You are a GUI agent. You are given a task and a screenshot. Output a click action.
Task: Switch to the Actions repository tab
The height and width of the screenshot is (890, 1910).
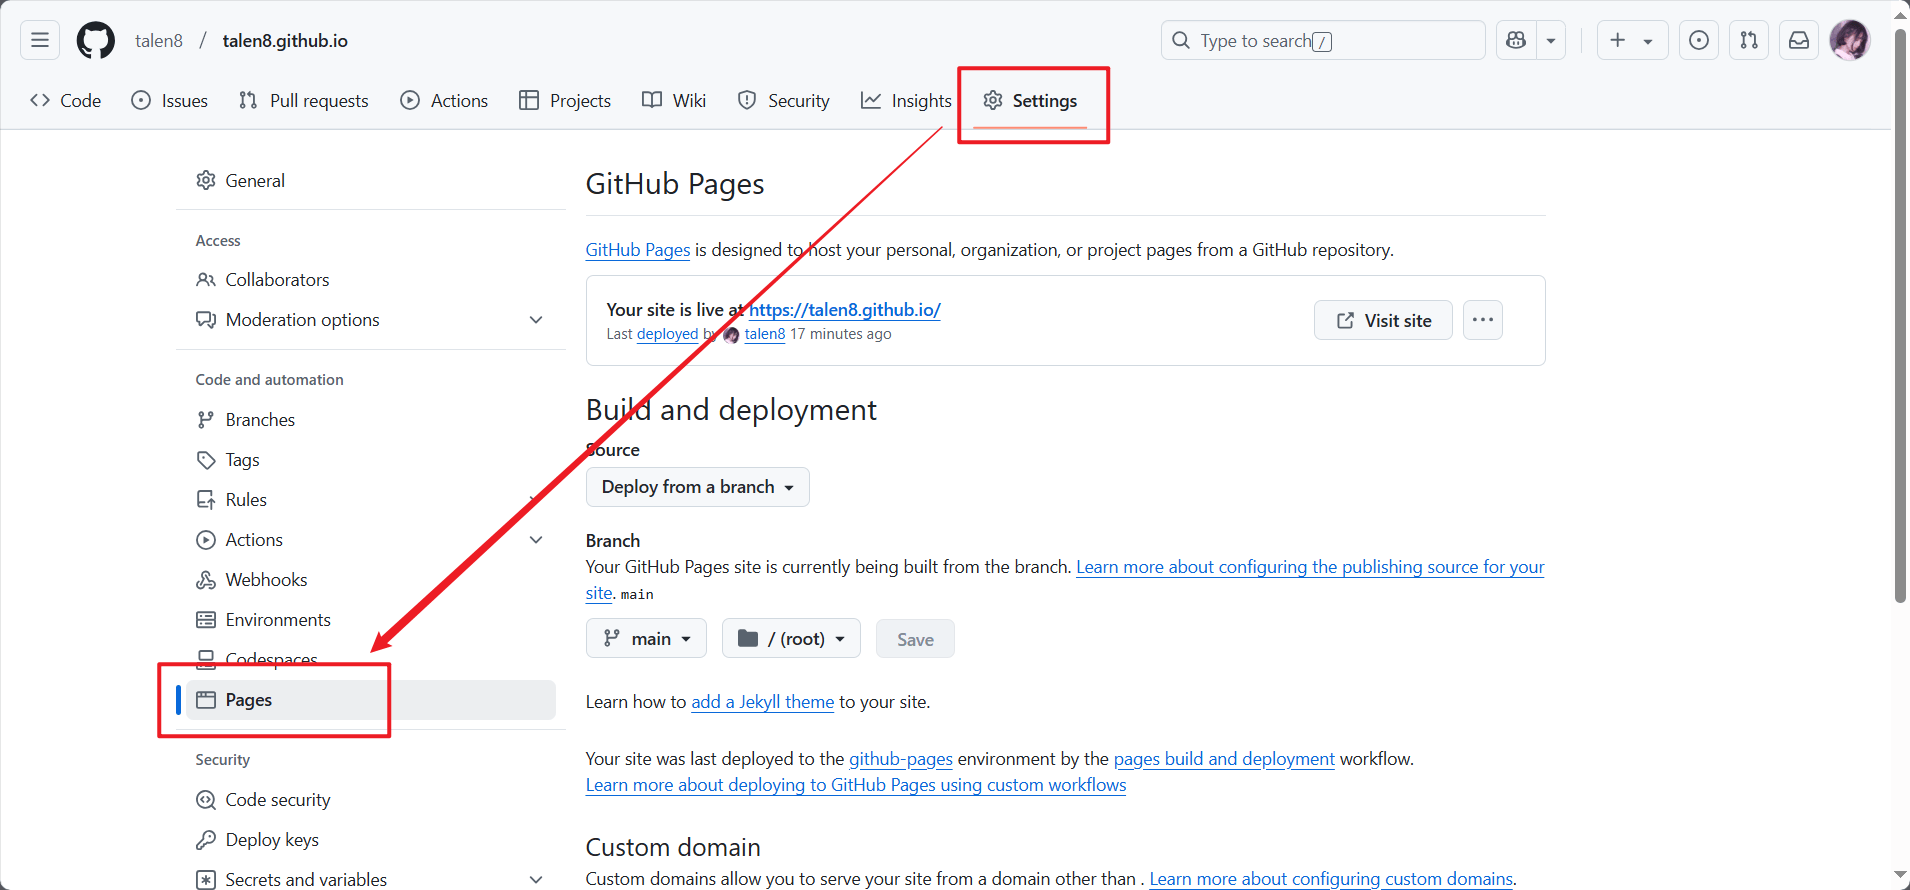pyautogui.click(x=445, y=101)
